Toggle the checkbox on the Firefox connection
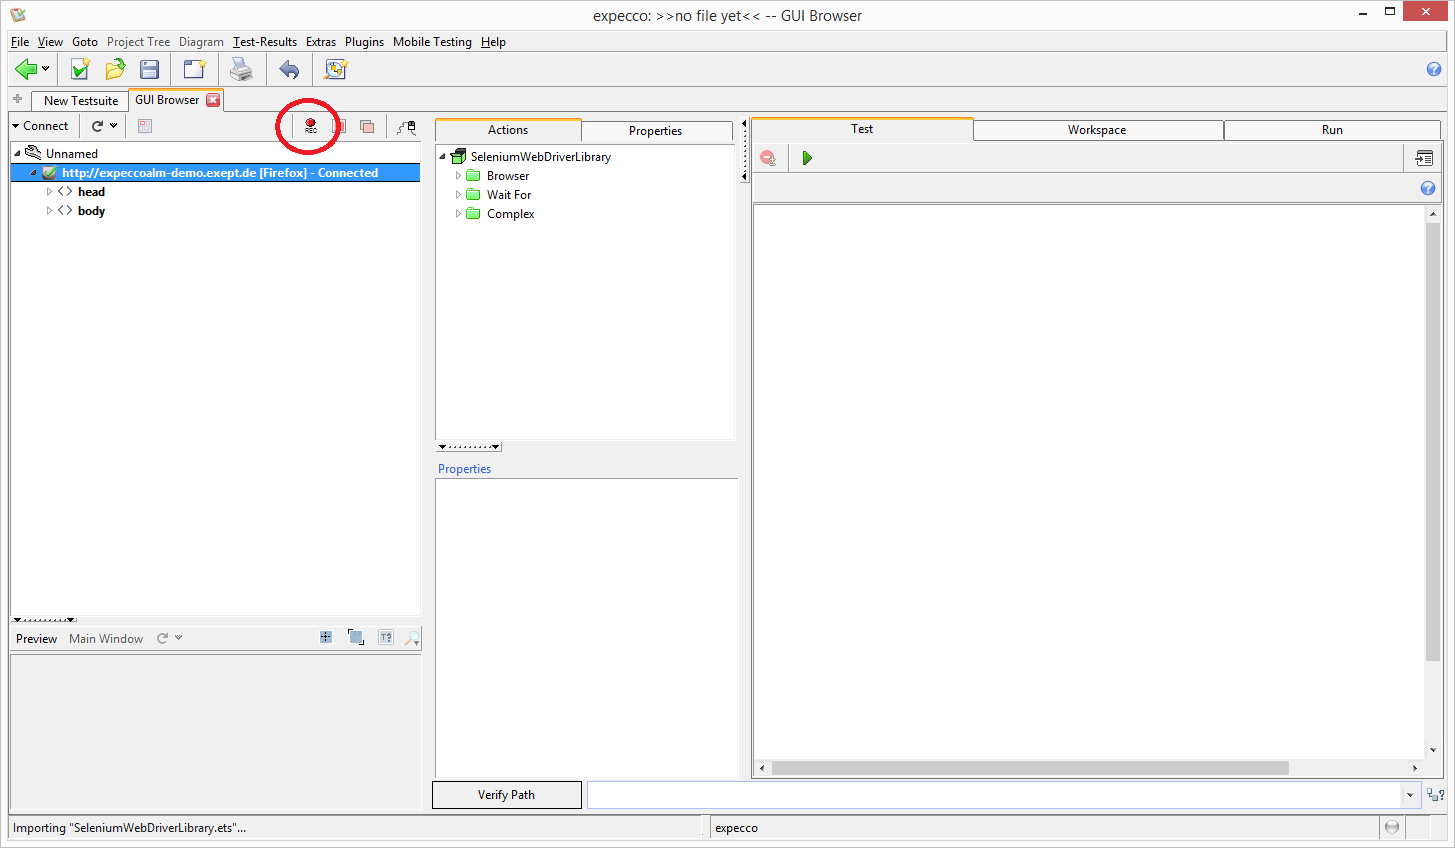Image resolution: width=1455 pixels, height=848 pixels. 49,173
